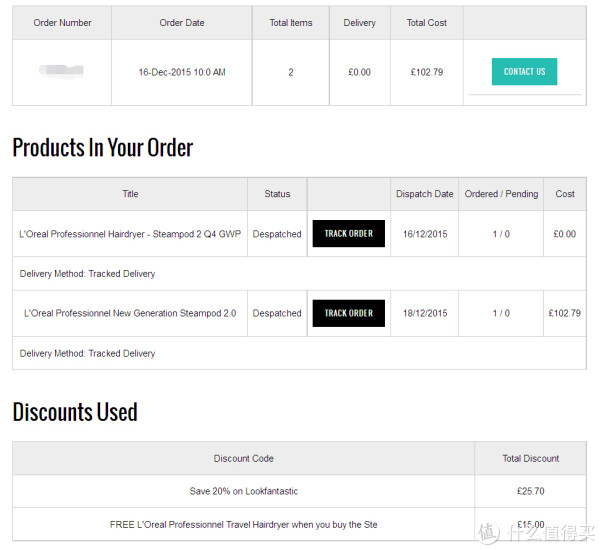
Task: Click the £25.70 discount amount
Action: click(530, 491)
